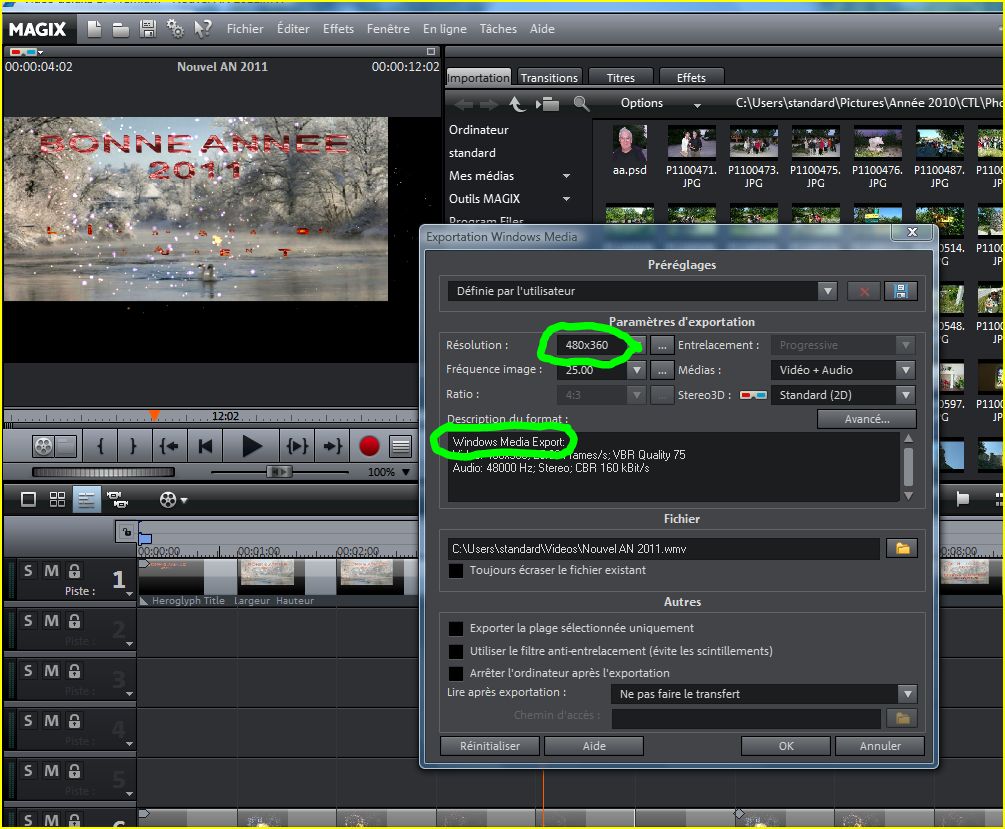Open the Avancé... settings
Screen dimensions: 1005x829
tap(867, 419)
